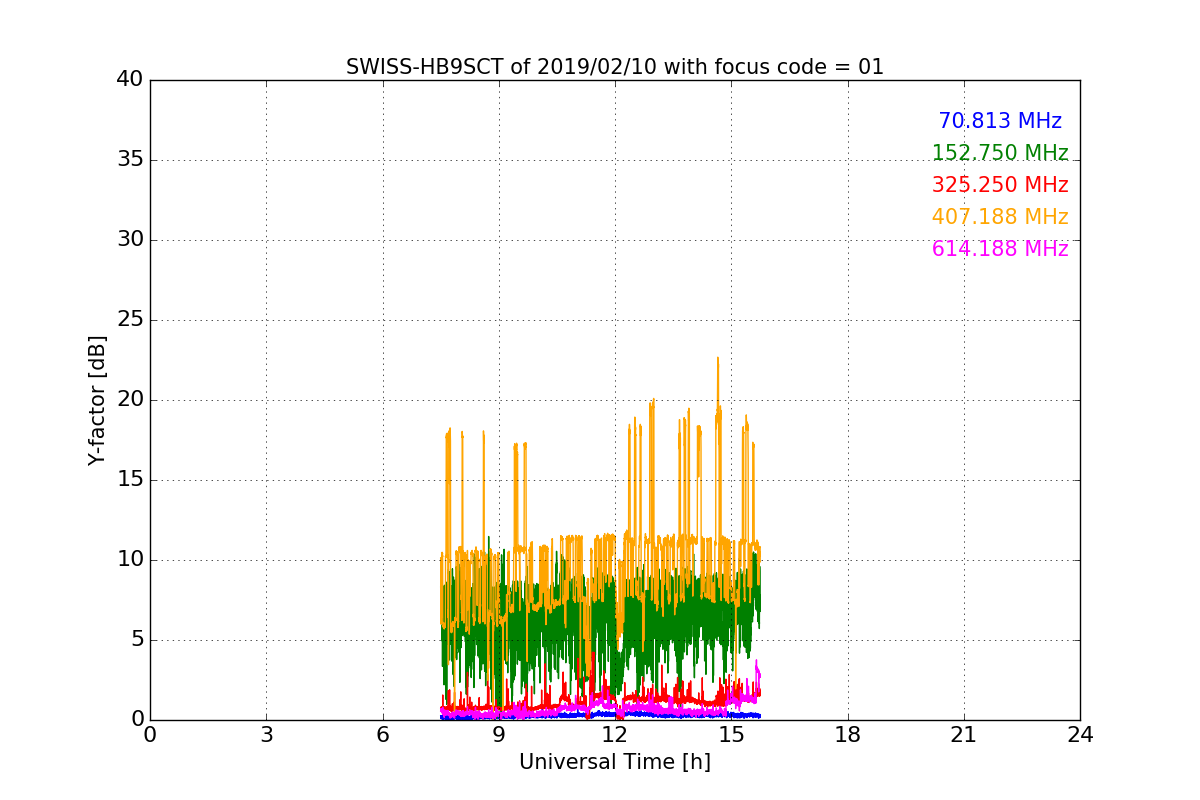Image resolution: width=1200 pixels, height=800 pixels.
Task: Click the Y-factor [dB] axis label
Action: pos(97,400)
